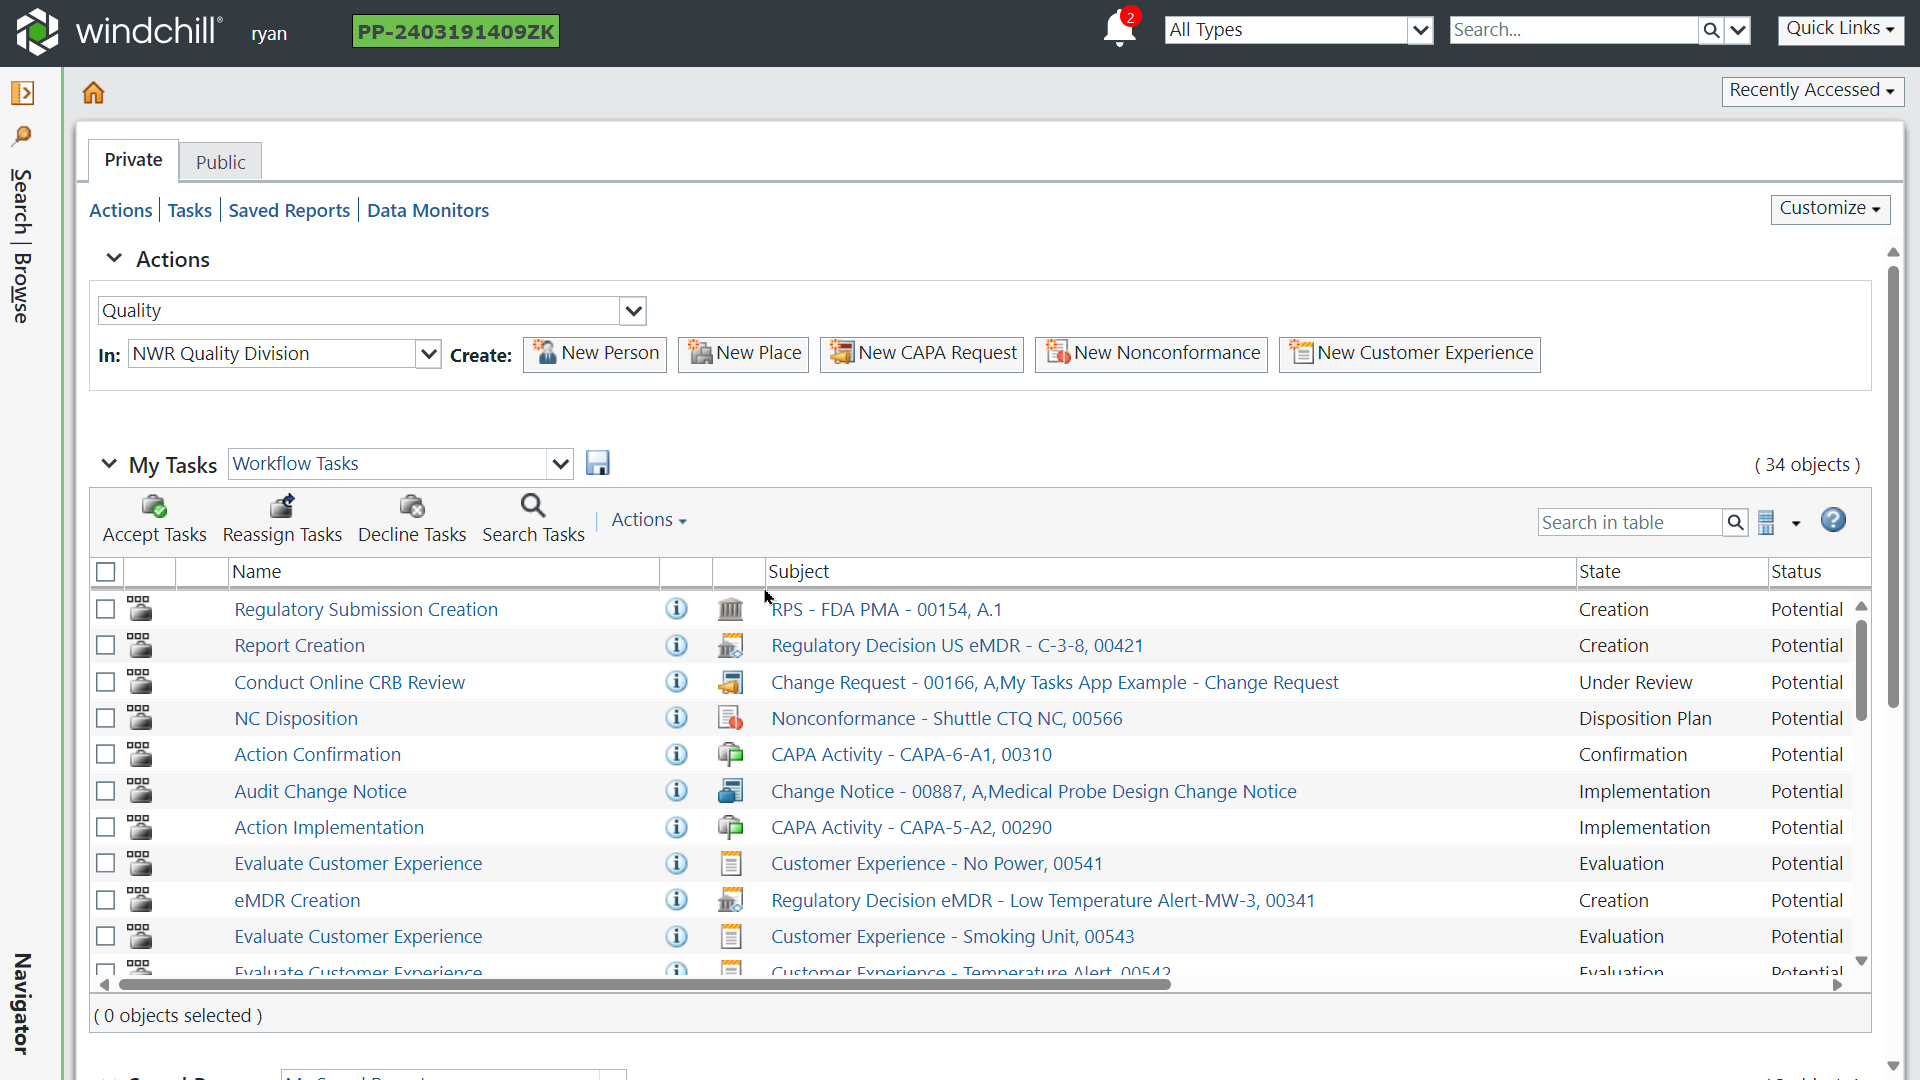Open the Recently Accessed menu
Screen dimensions: 1920x1080
1812,90
